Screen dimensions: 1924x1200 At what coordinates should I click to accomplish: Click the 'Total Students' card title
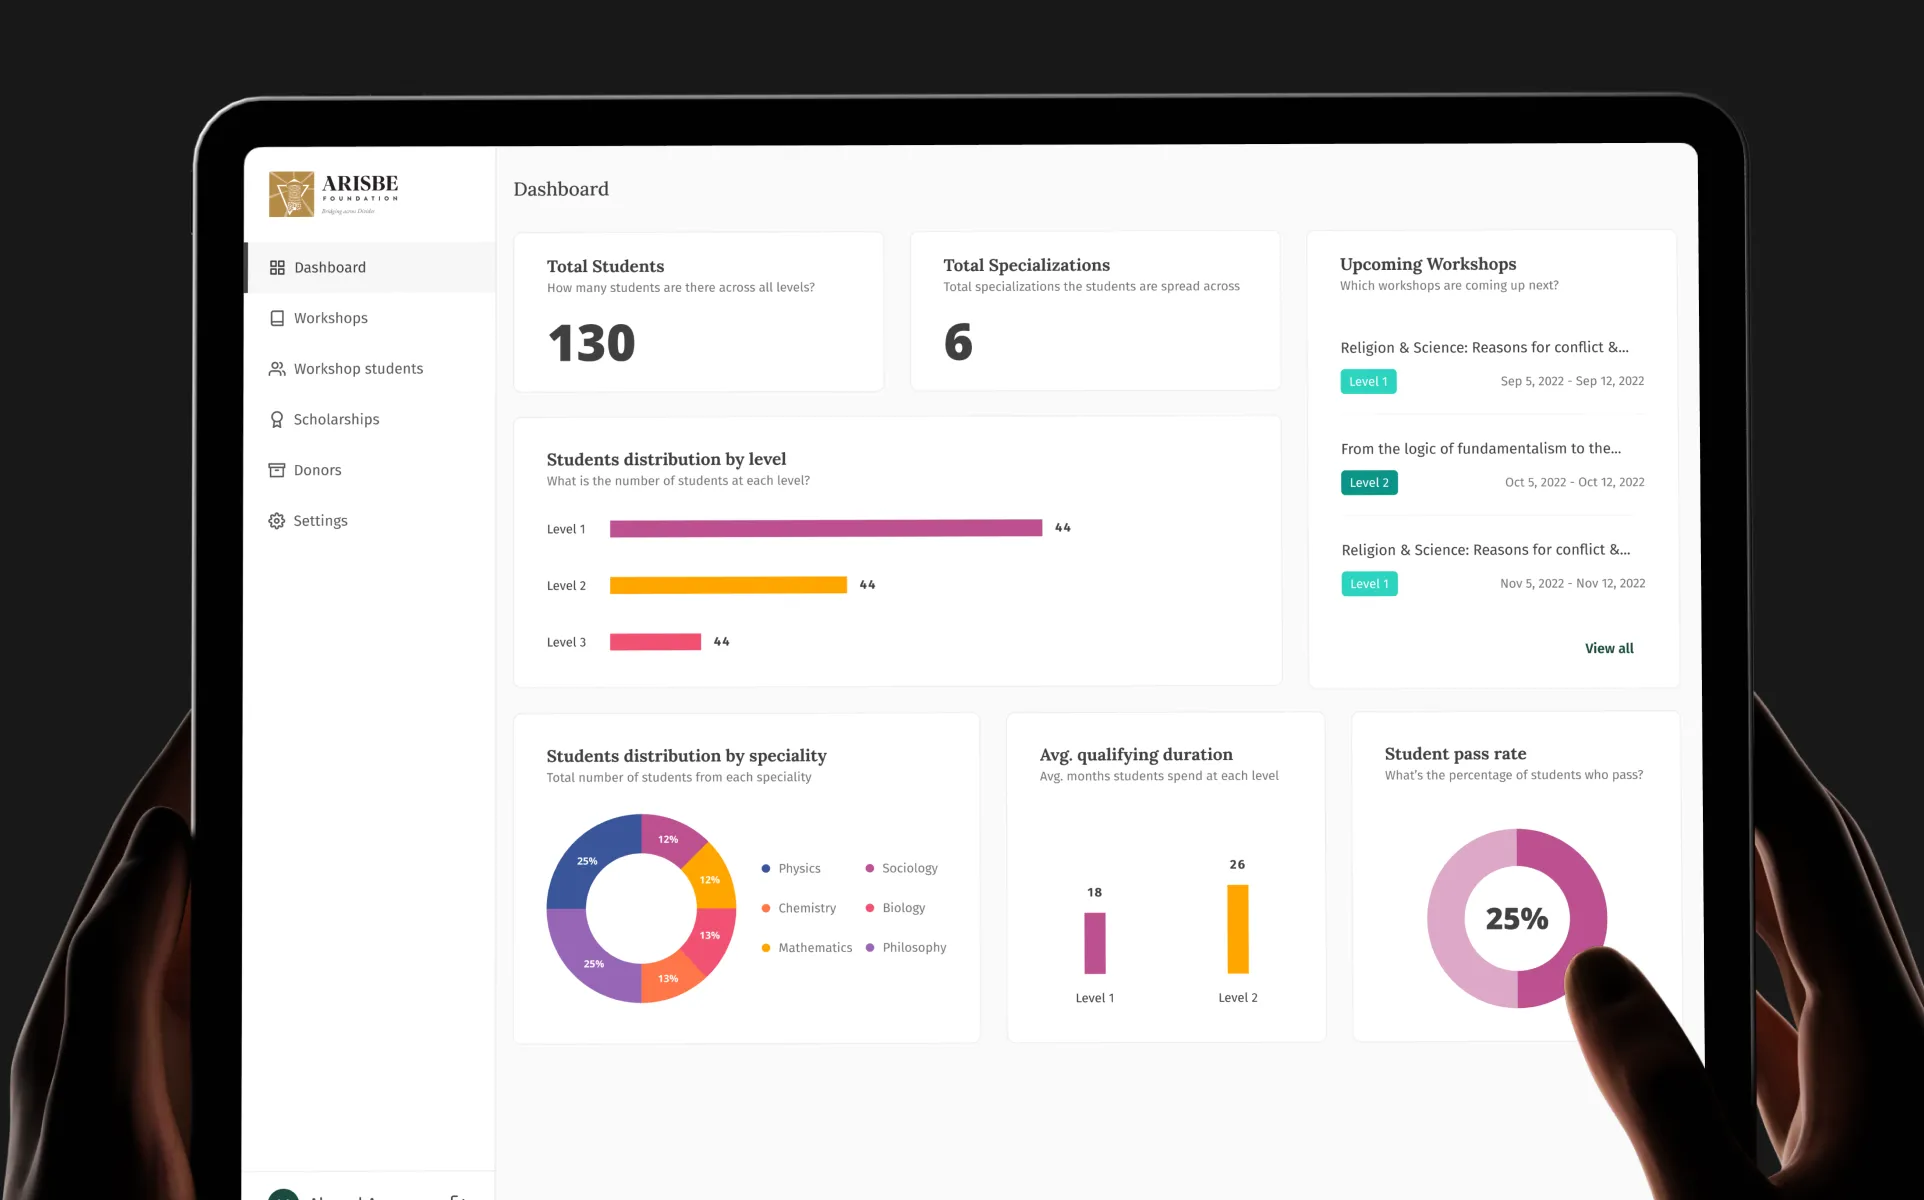(605, 266)
